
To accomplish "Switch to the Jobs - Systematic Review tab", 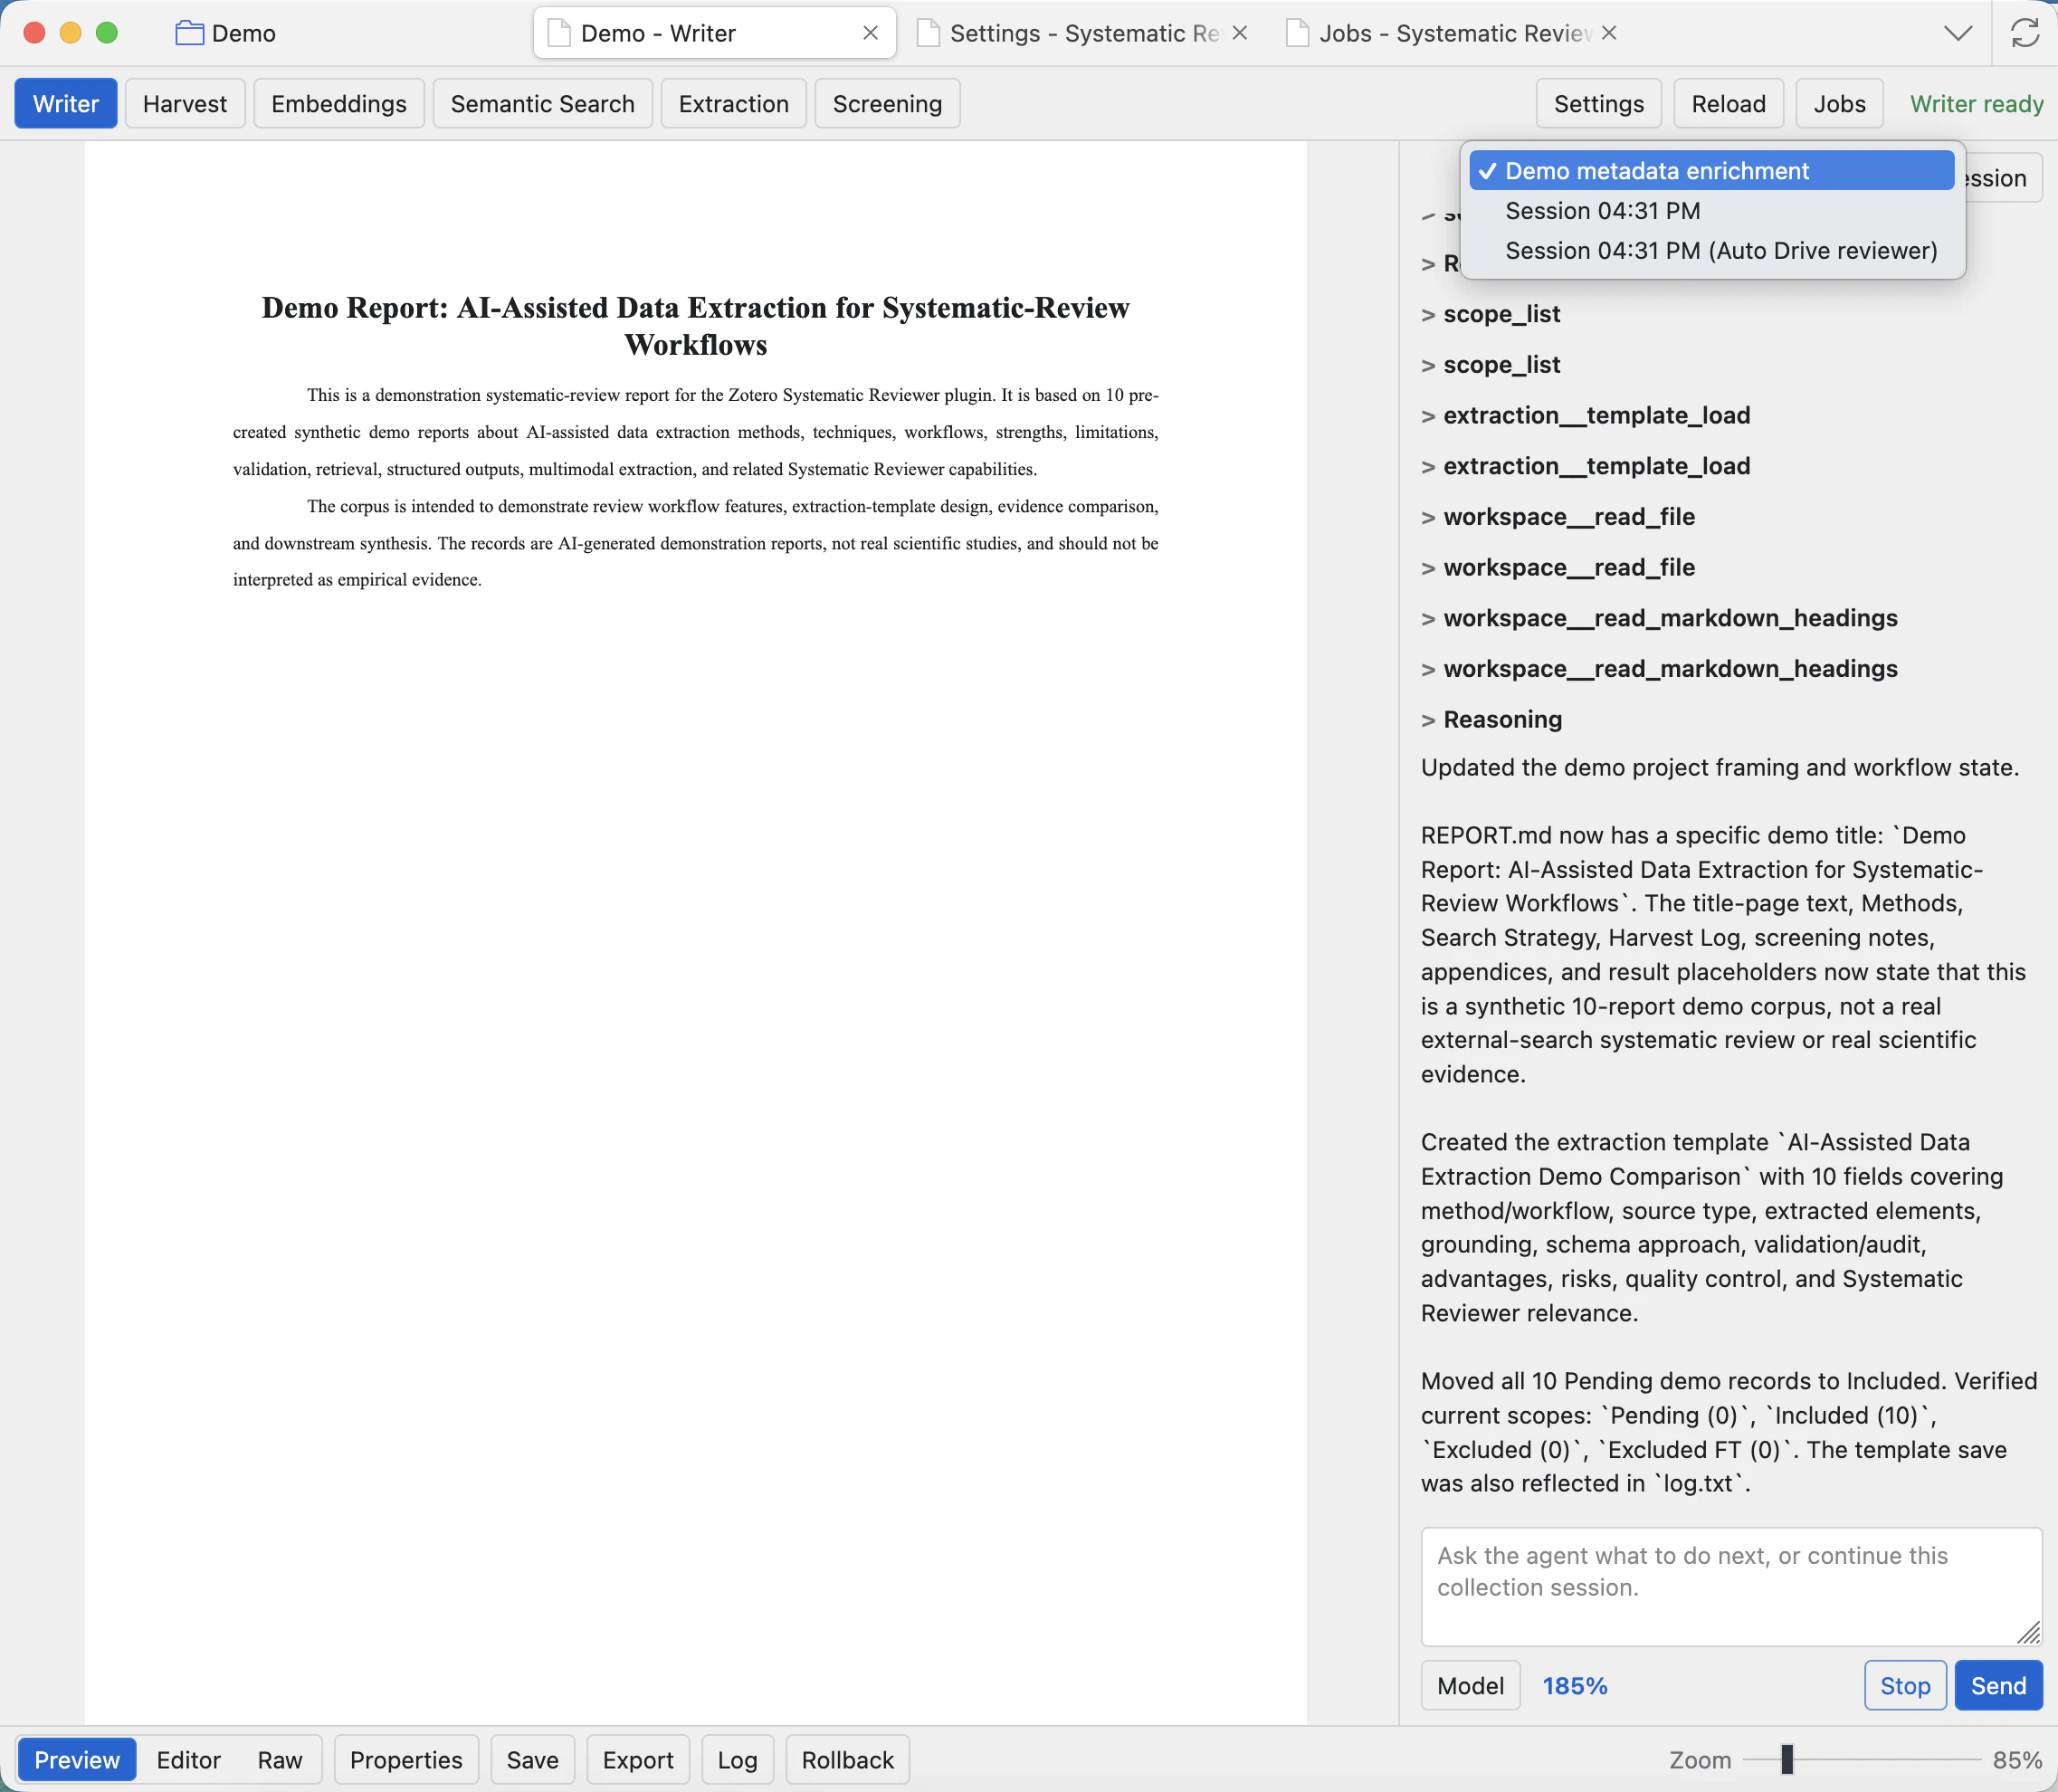I will click(x=1452, y=33).
